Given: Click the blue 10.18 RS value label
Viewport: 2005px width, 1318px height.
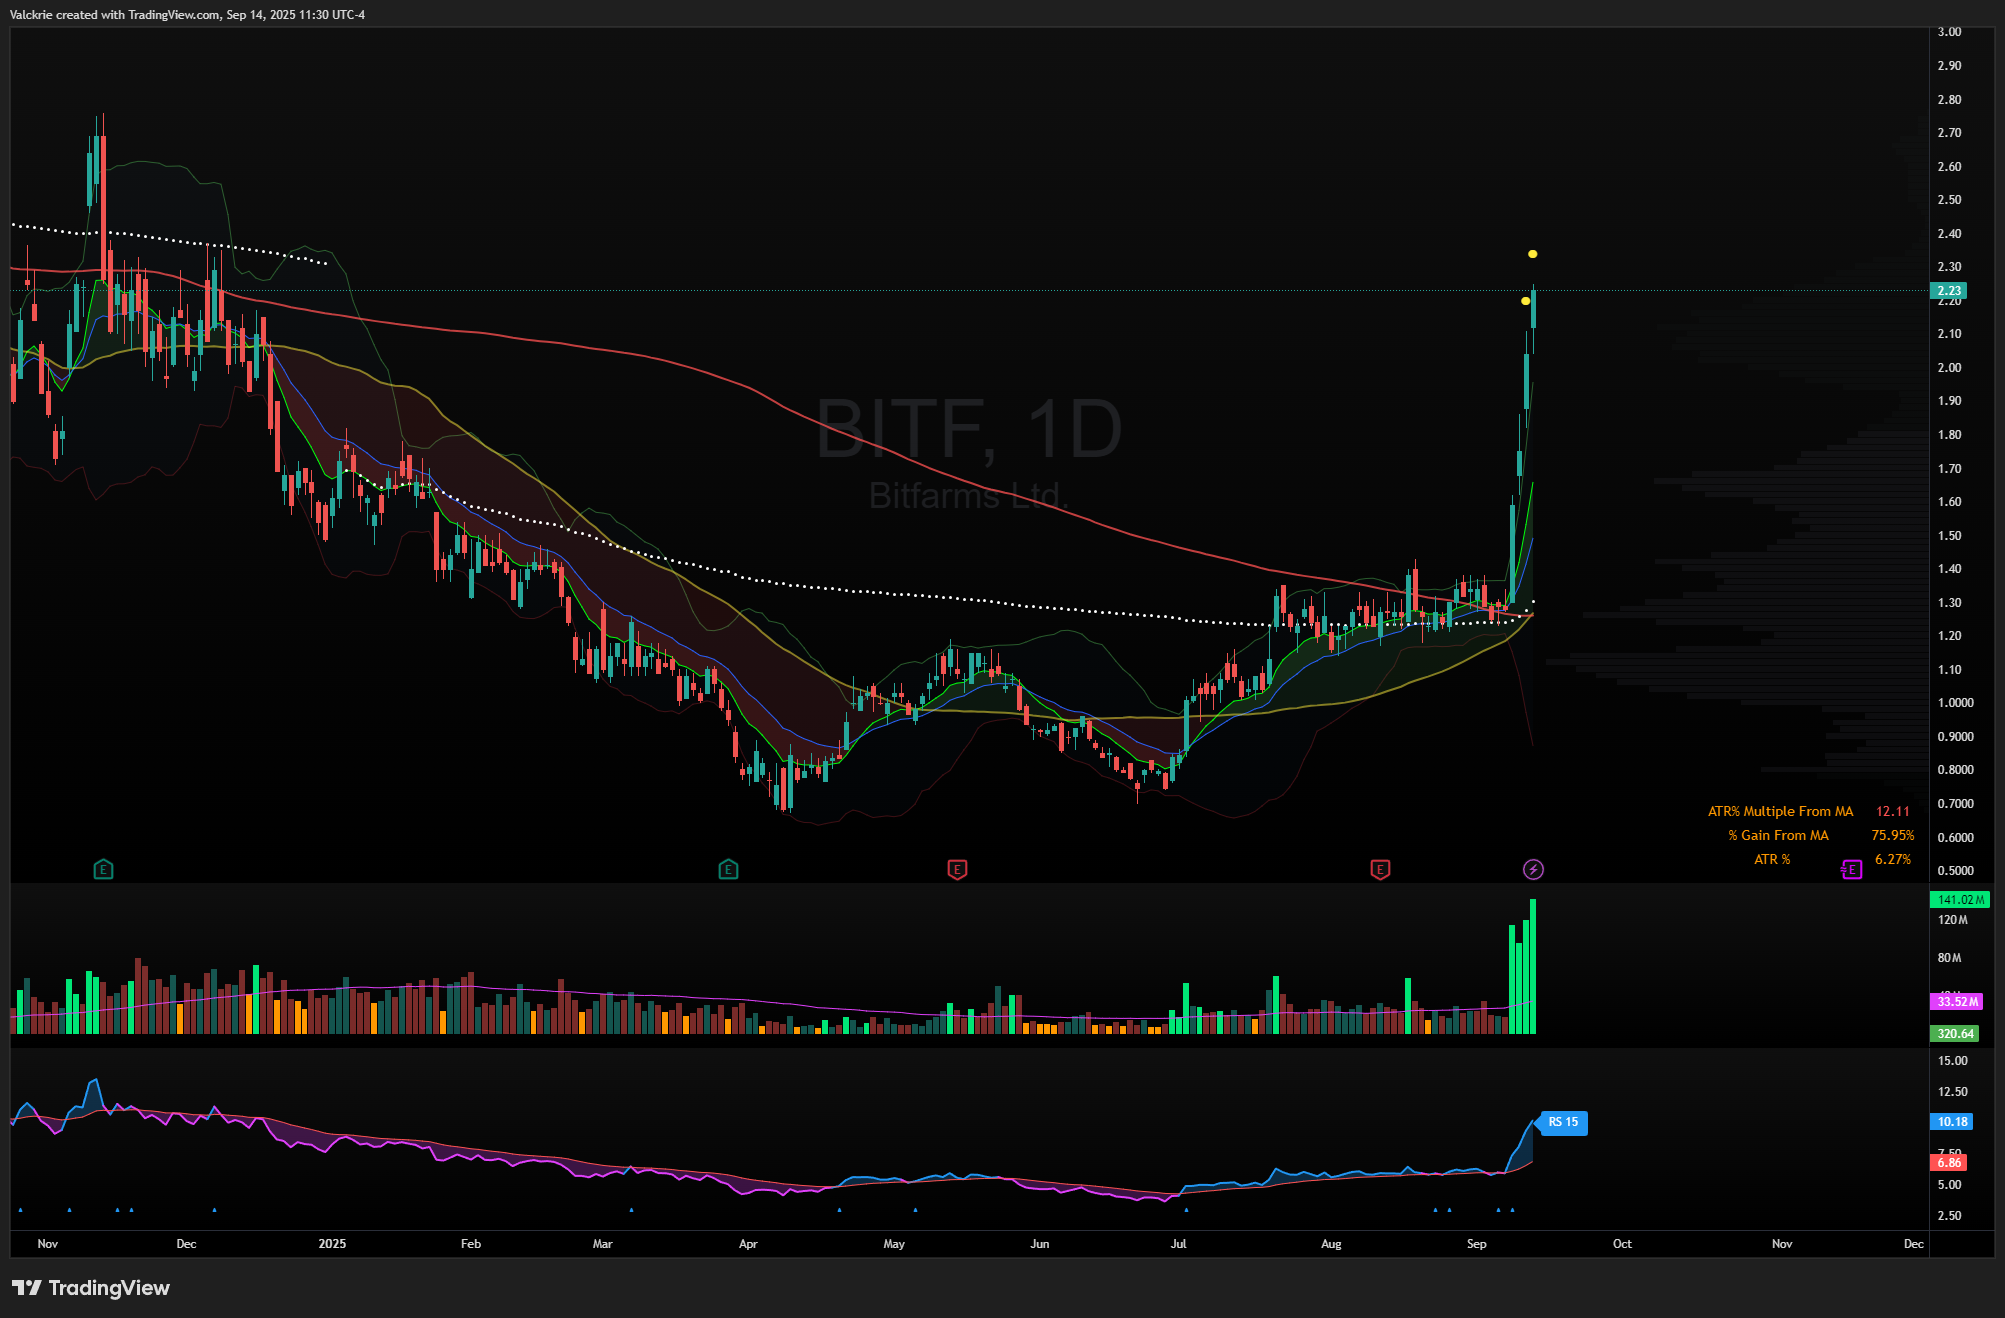Looking at the screenshot, I should coord(1952,1121).
